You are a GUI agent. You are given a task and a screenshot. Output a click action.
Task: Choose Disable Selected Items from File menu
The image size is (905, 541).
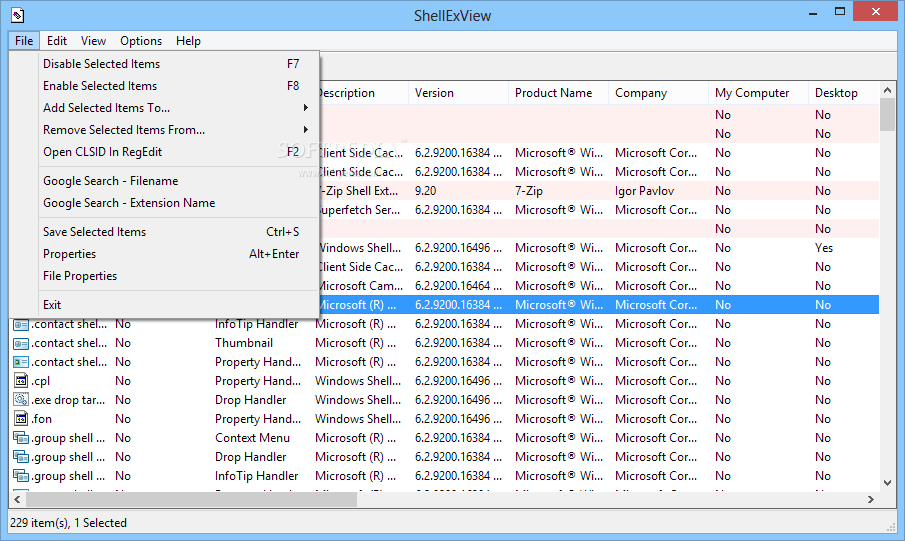click(101, 64)
